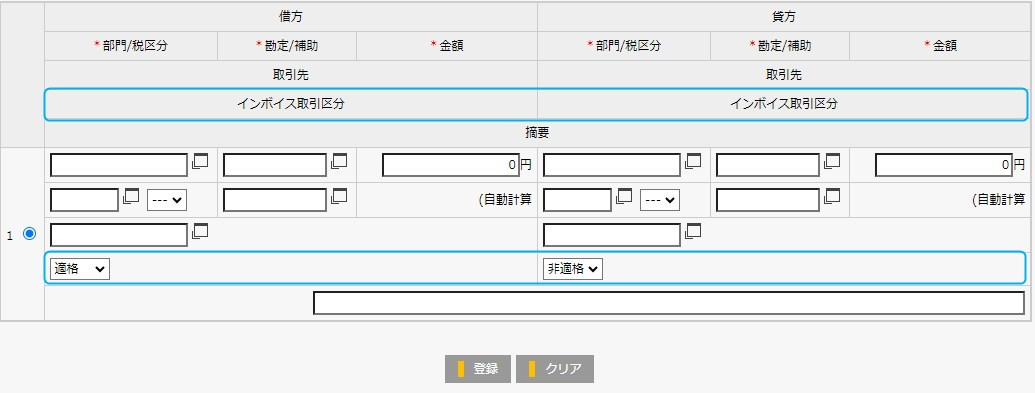1035x393 pixels.
Task: Click the 登録 button
Action: (x=478, y=369)
